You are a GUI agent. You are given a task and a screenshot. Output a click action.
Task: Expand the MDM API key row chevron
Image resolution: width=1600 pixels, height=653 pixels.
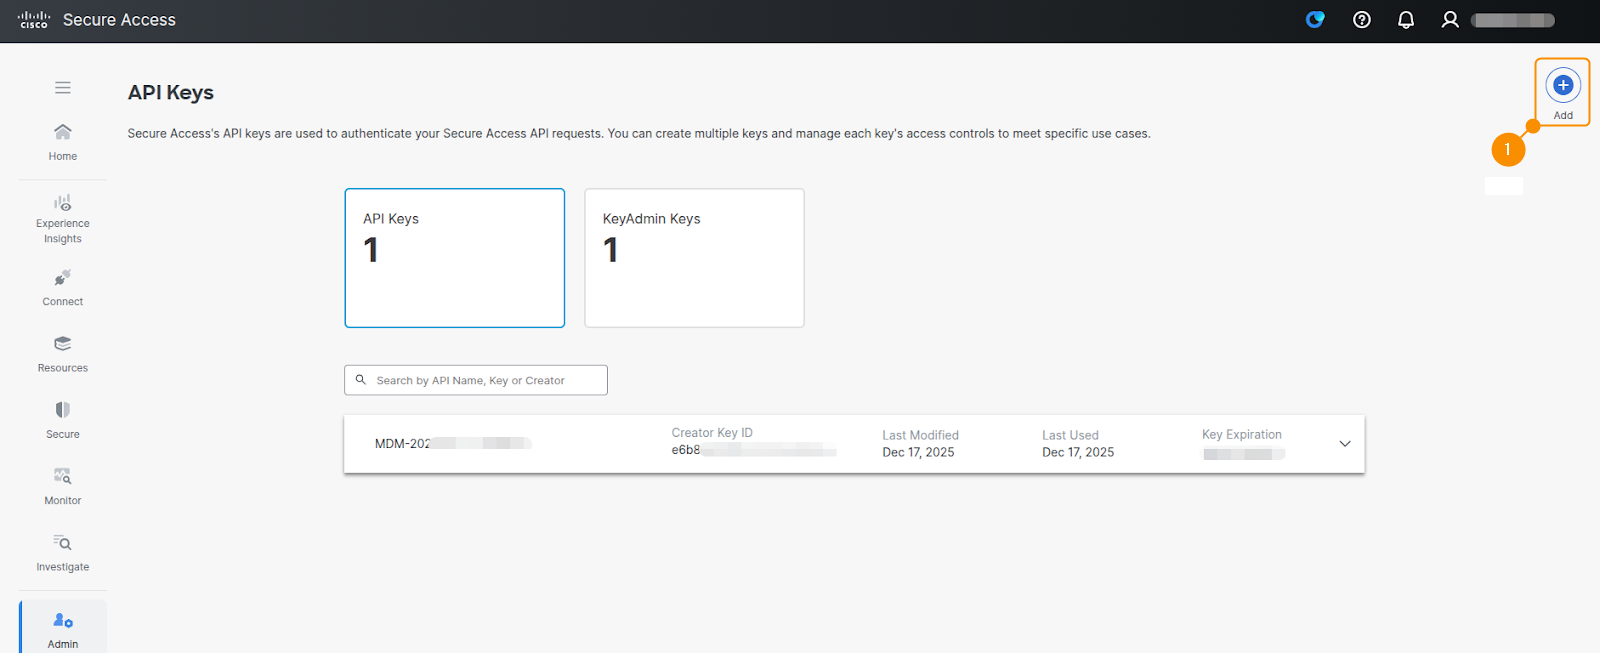pyautogui.click(x=1344, y=444)
